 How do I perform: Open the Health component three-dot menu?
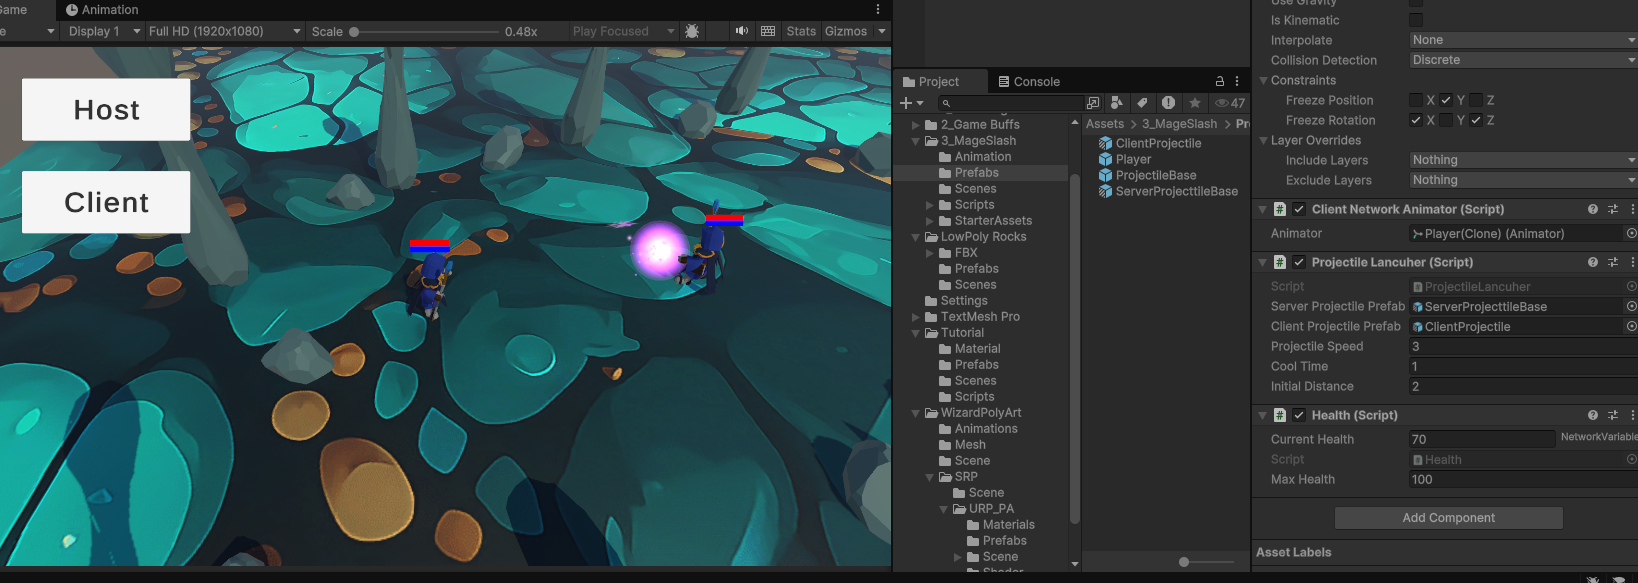pyautogui.click(x=1632, y=415)
